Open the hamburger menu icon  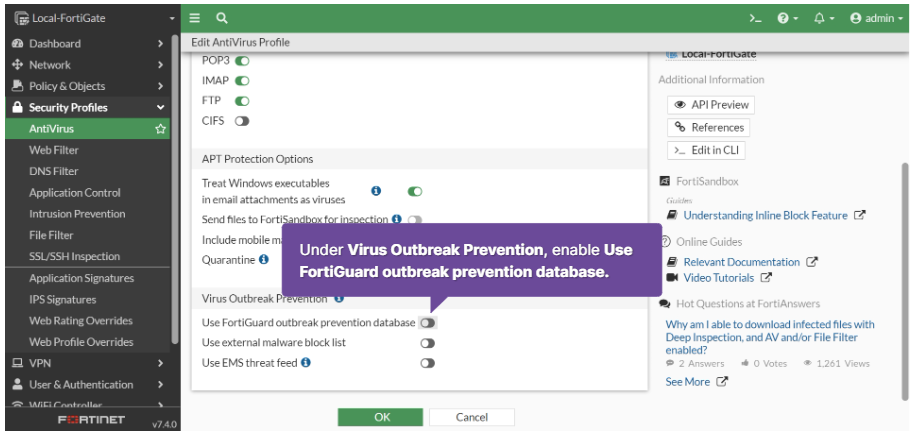pyautogui.click(x=195, y=18)
